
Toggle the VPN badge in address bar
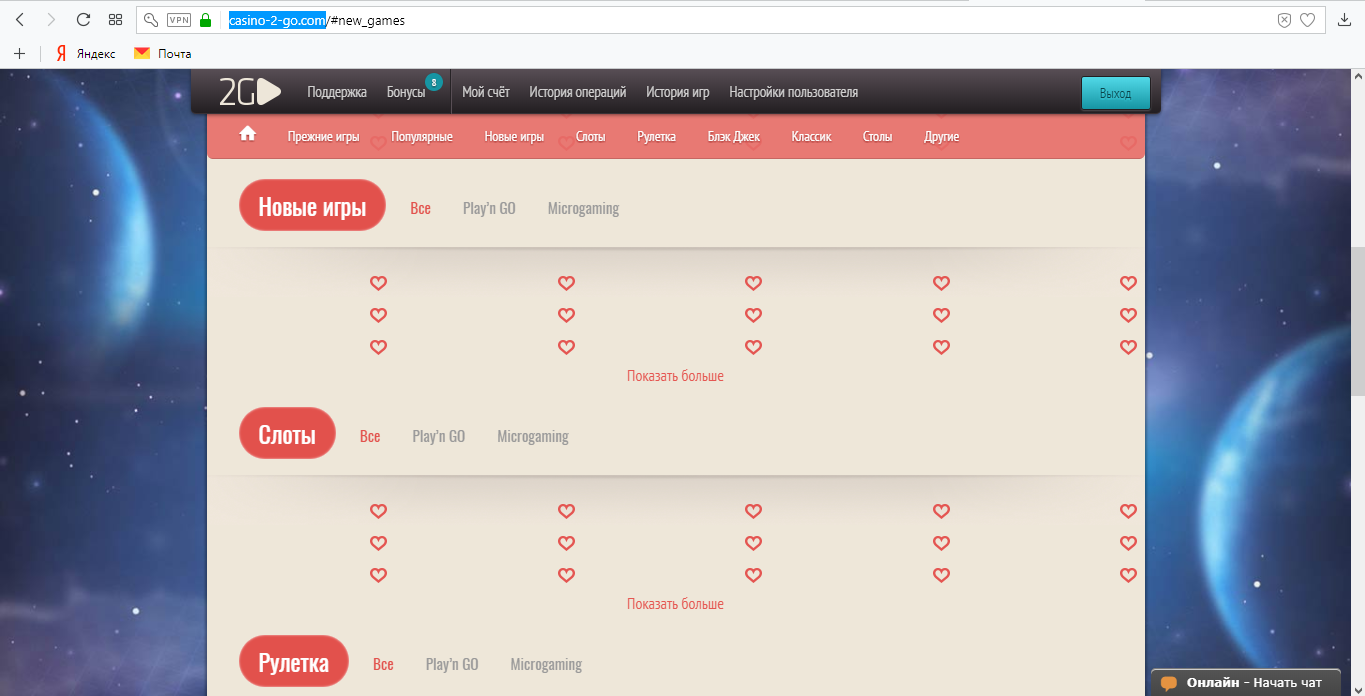(x=179, y=20)
